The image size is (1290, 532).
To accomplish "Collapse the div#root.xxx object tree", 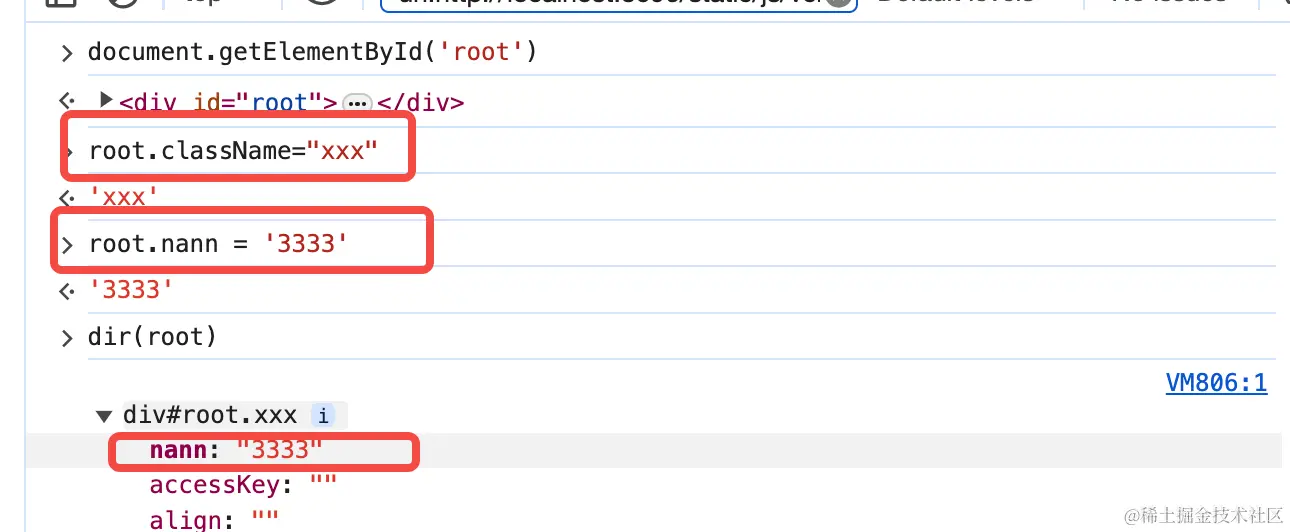I will (104, 416).
